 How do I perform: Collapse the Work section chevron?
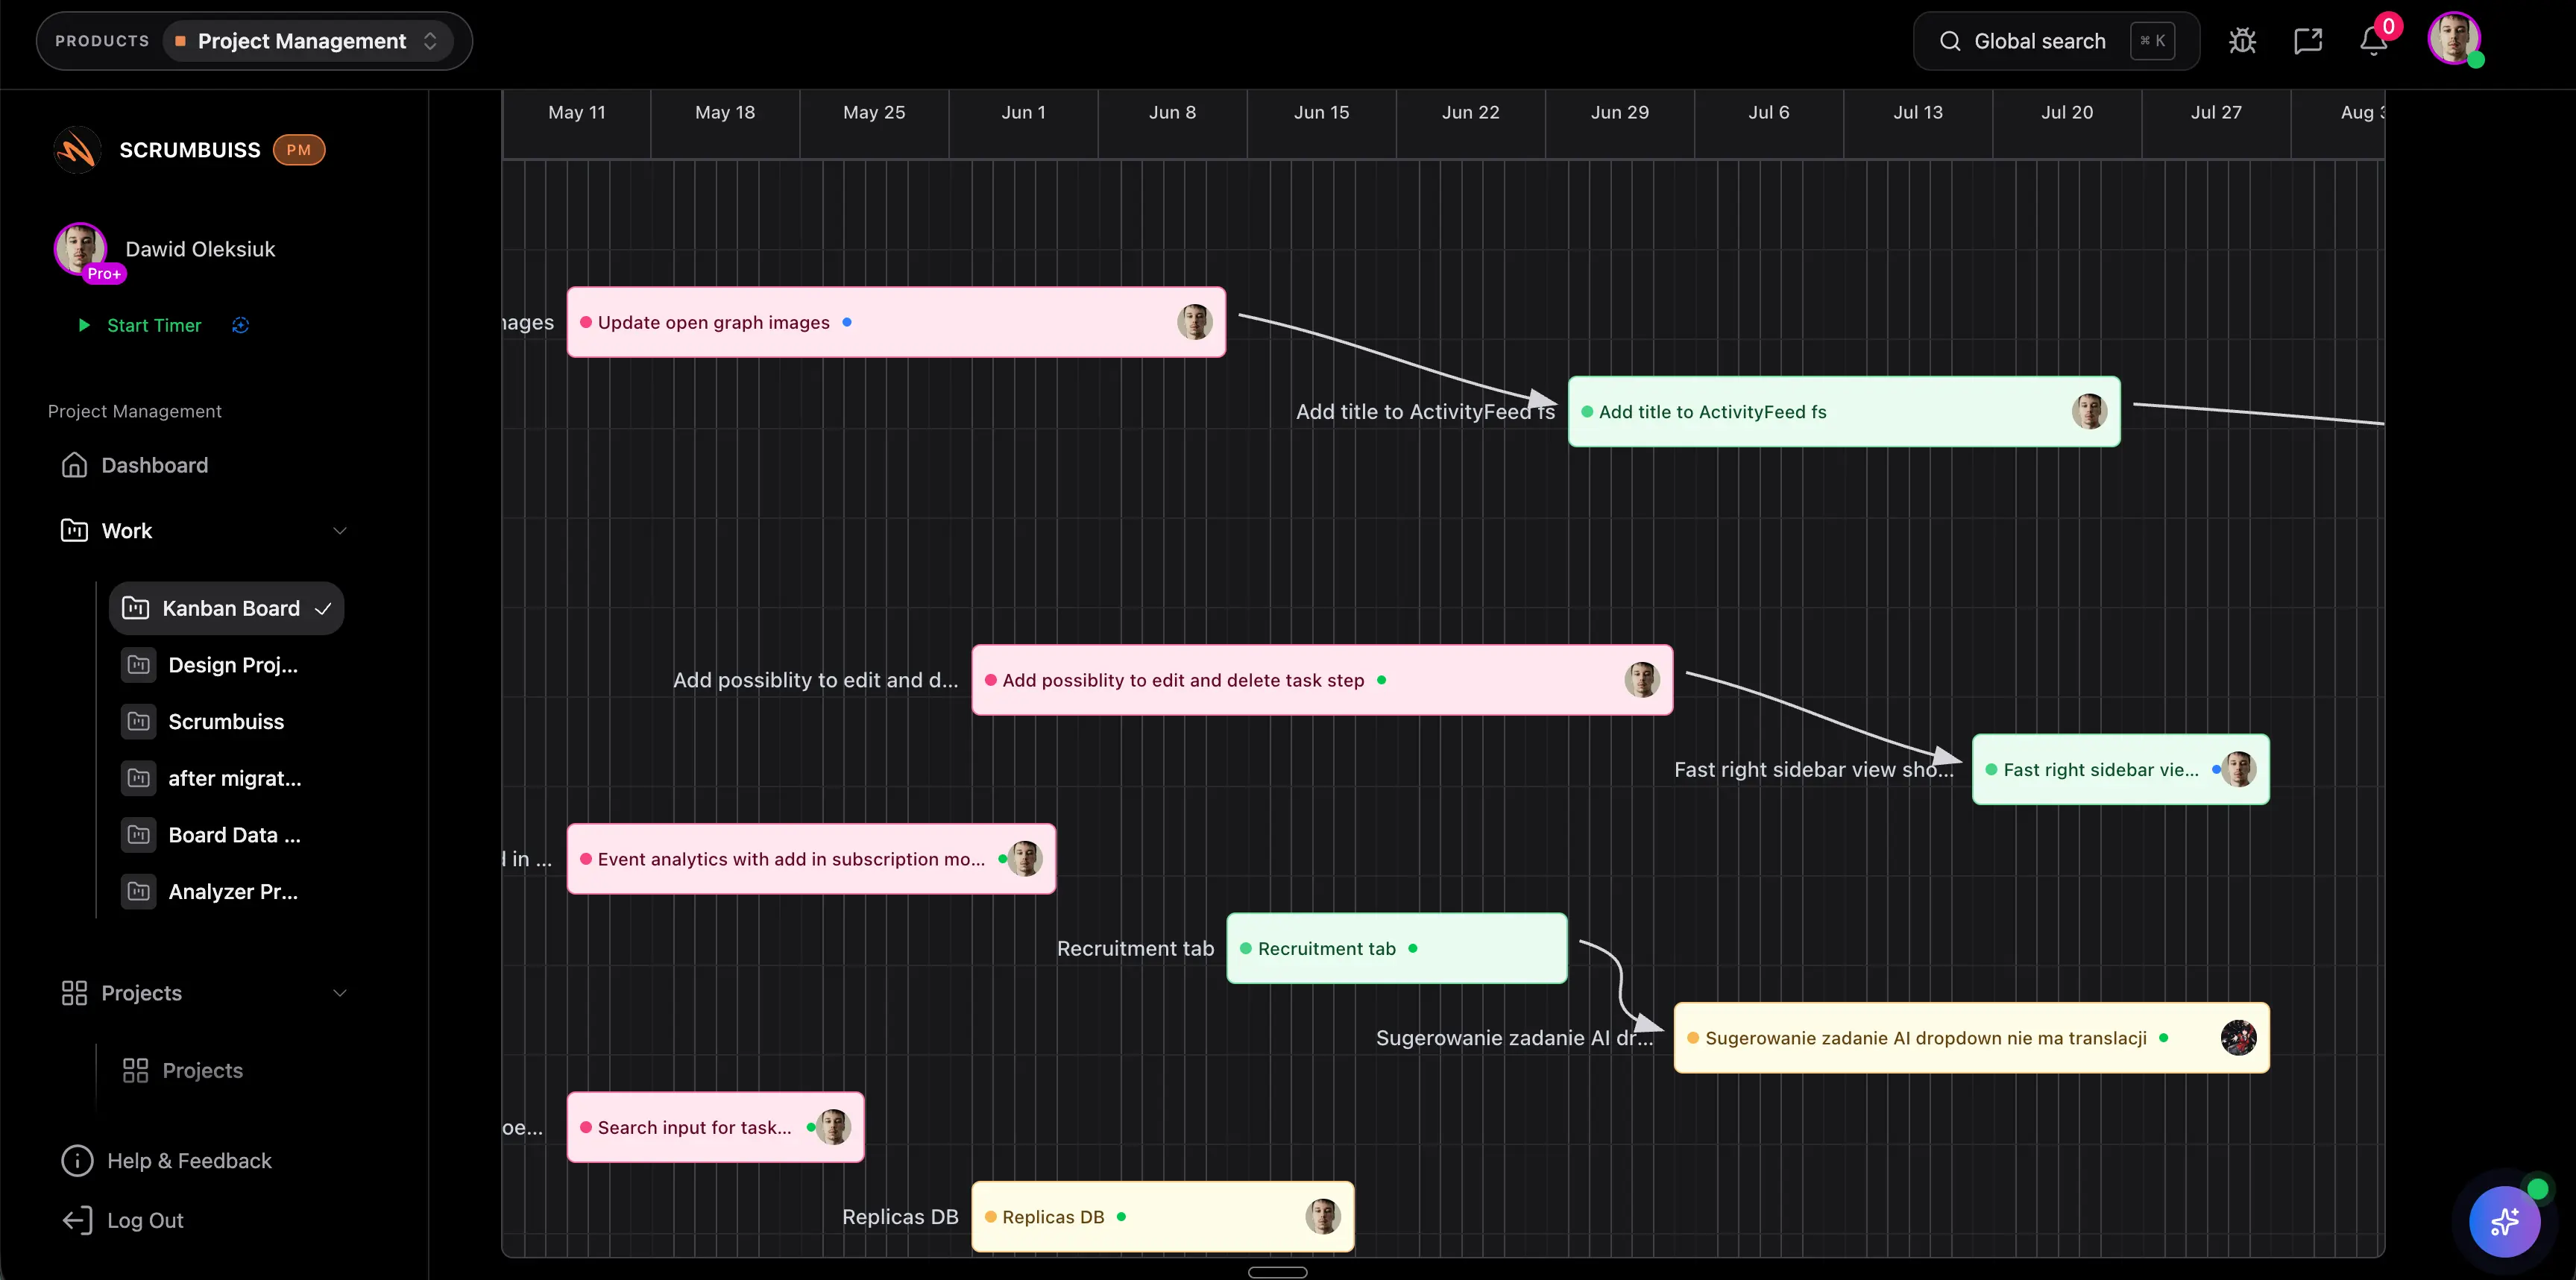340,530
